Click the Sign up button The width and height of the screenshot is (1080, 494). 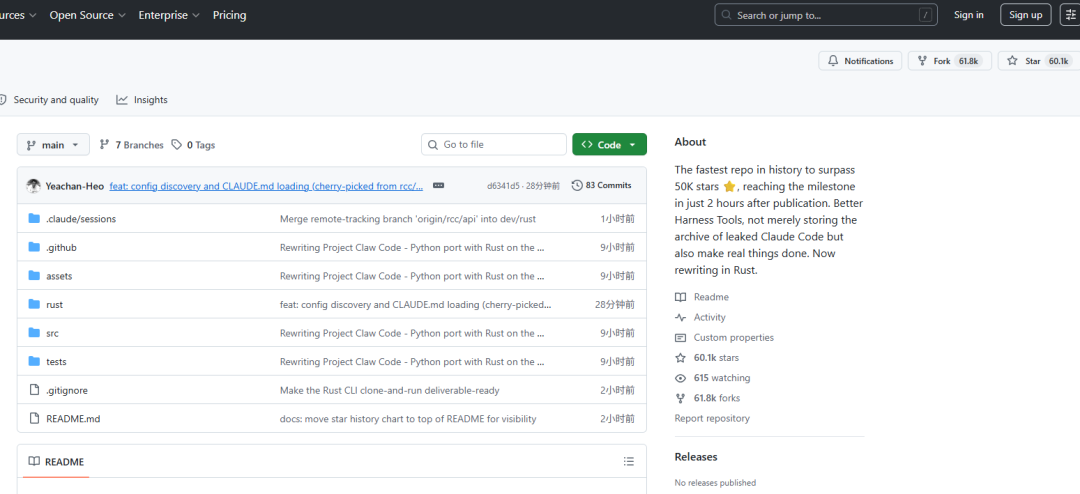pos(1025,15)
